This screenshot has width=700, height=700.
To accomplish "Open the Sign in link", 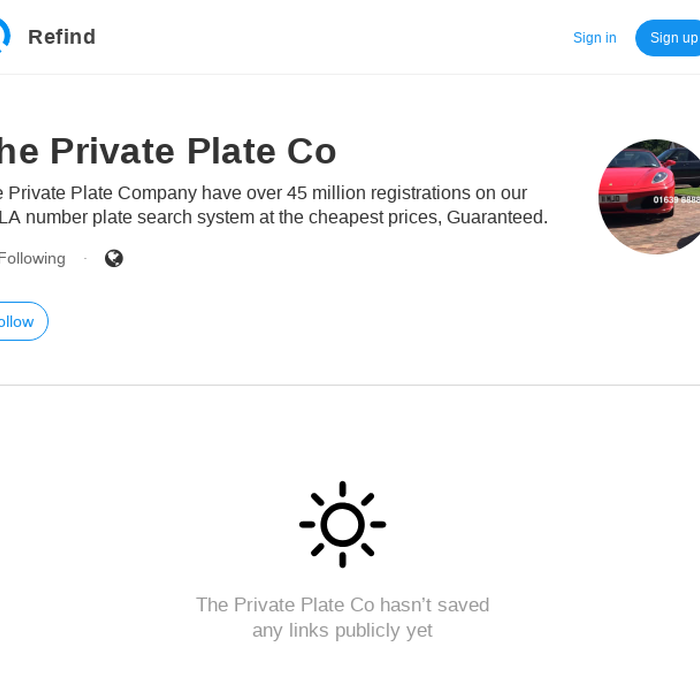I will coord(595,38).
